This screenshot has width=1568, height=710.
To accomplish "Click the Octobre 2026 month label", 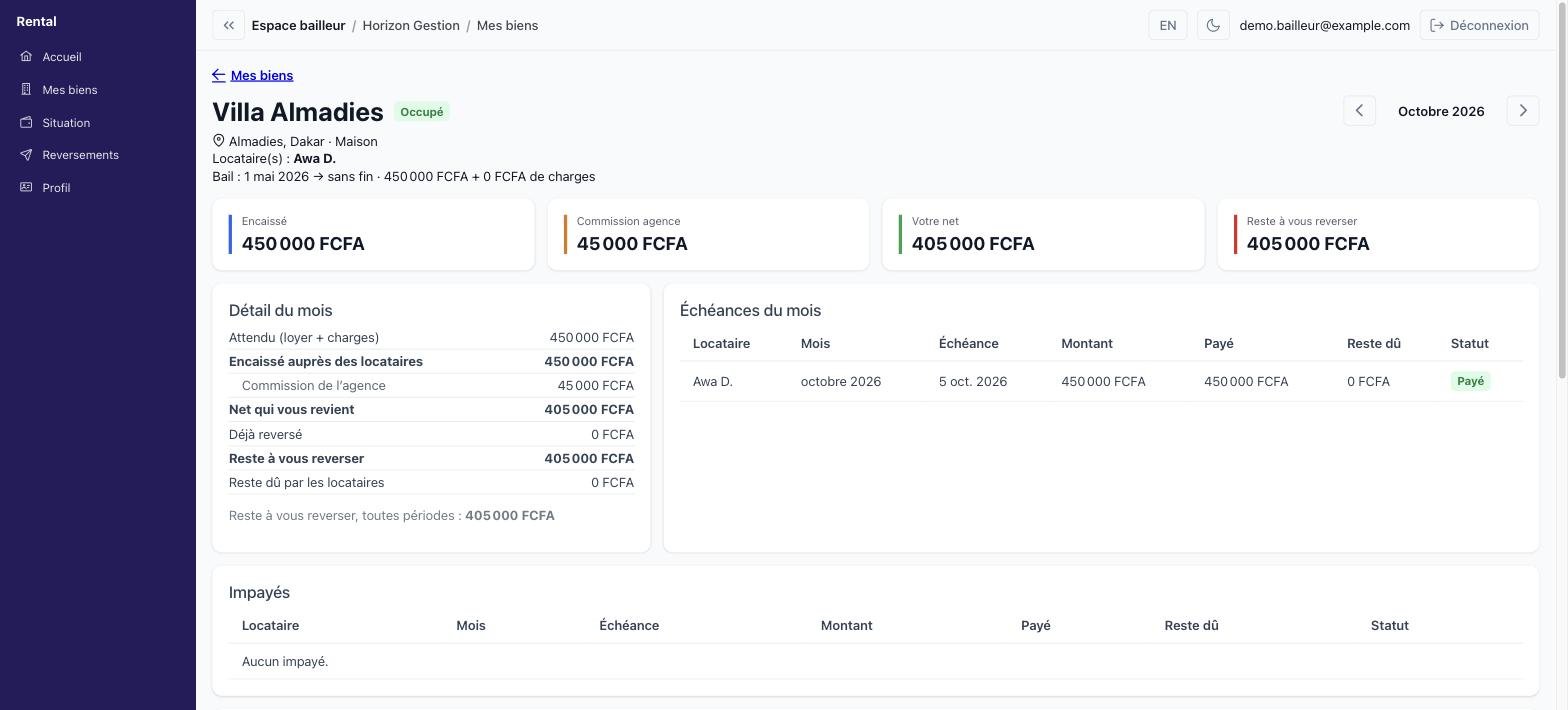I will [1441, 111].
